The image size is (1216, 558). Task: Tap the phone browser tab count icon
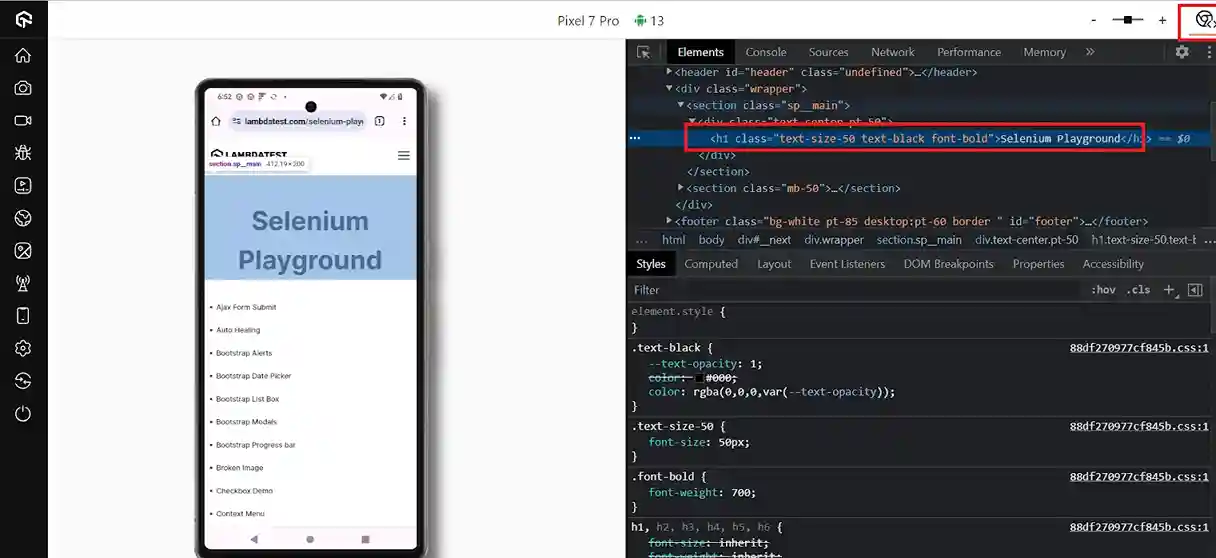[x=380, y=121]
